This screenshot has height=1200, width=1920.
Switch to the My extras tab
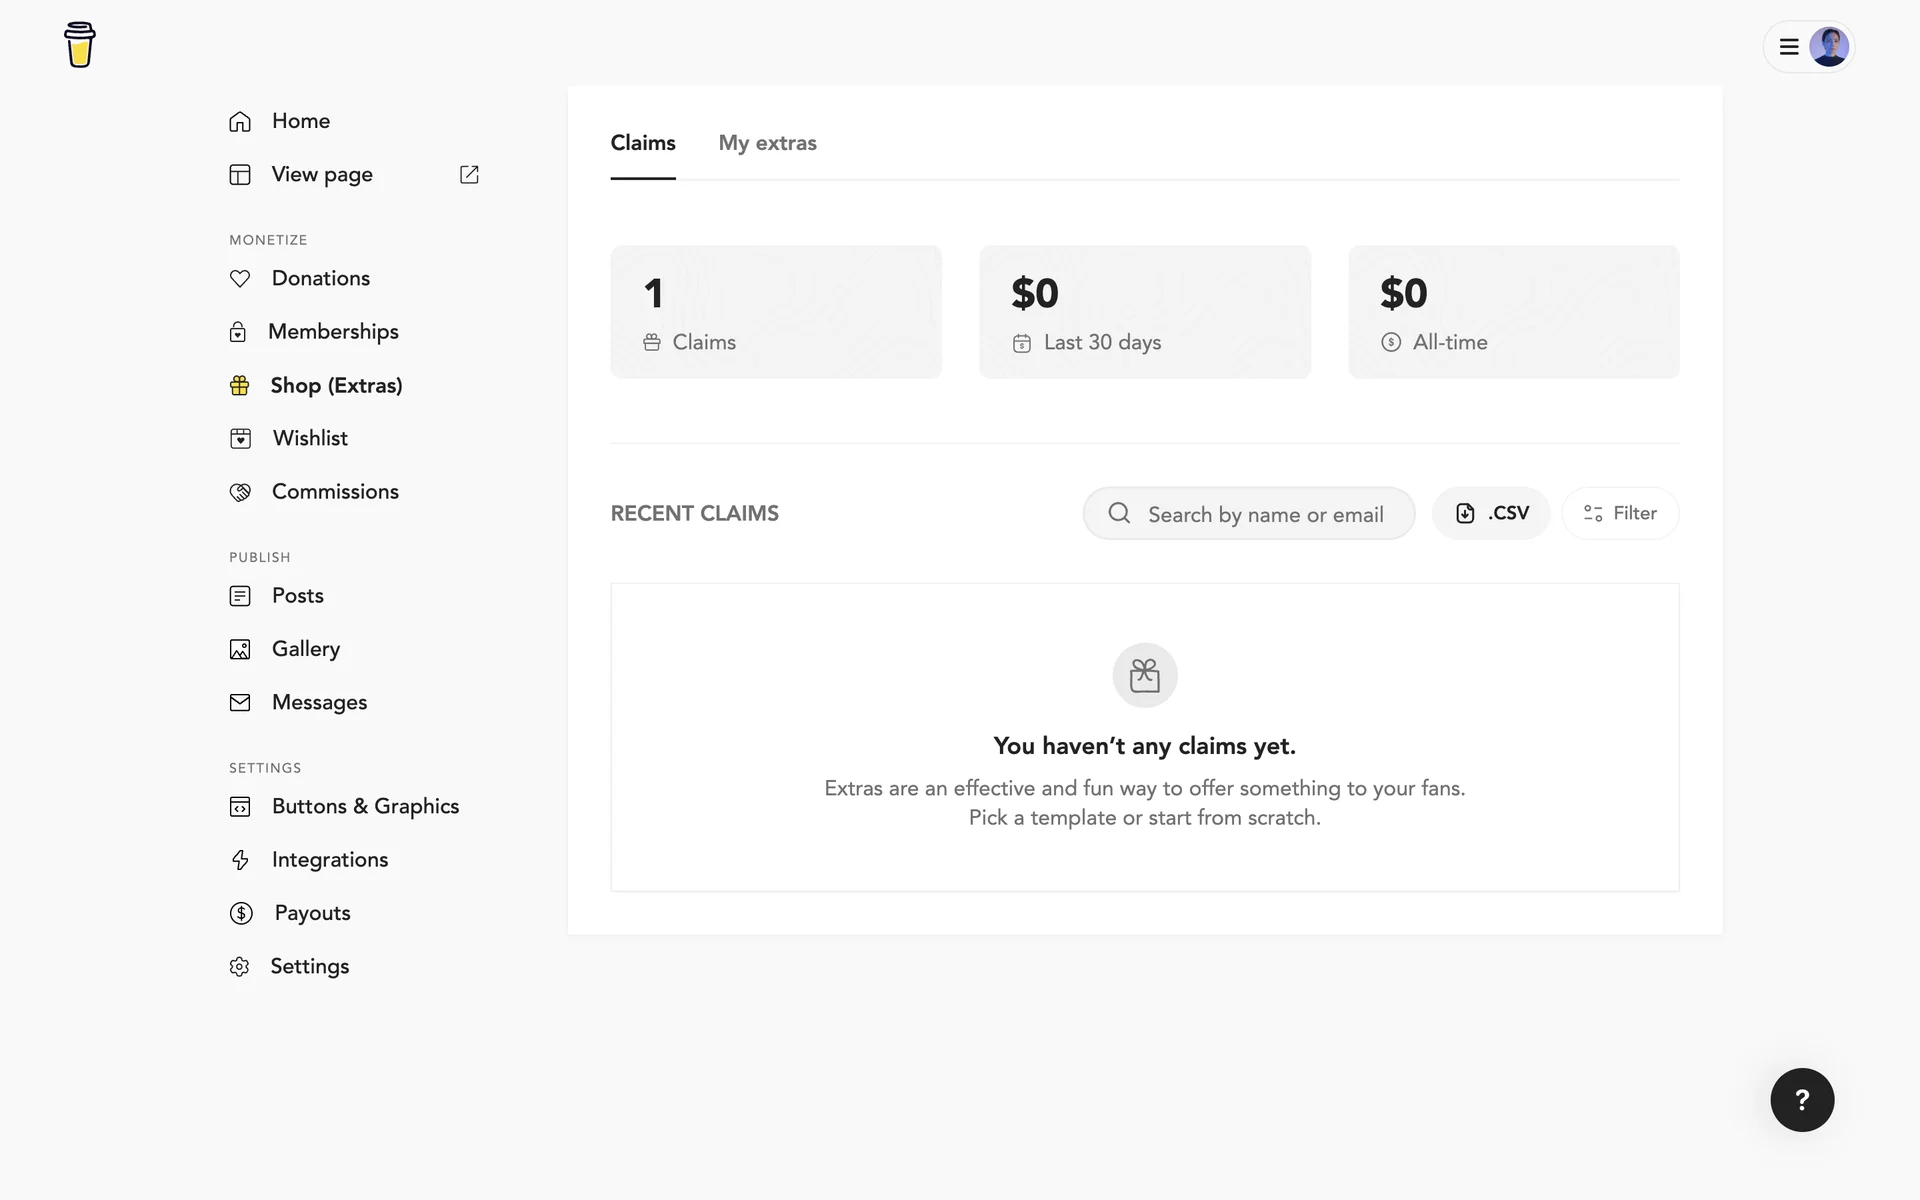pos(767,143)
